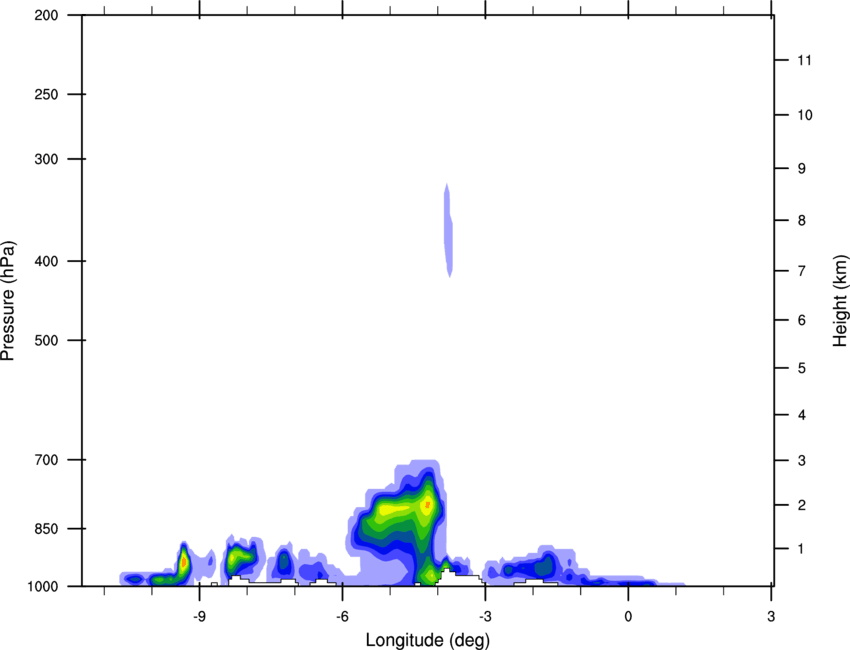
Task: Select the 200 pressure tick label
Action: [x=47, y=15]
